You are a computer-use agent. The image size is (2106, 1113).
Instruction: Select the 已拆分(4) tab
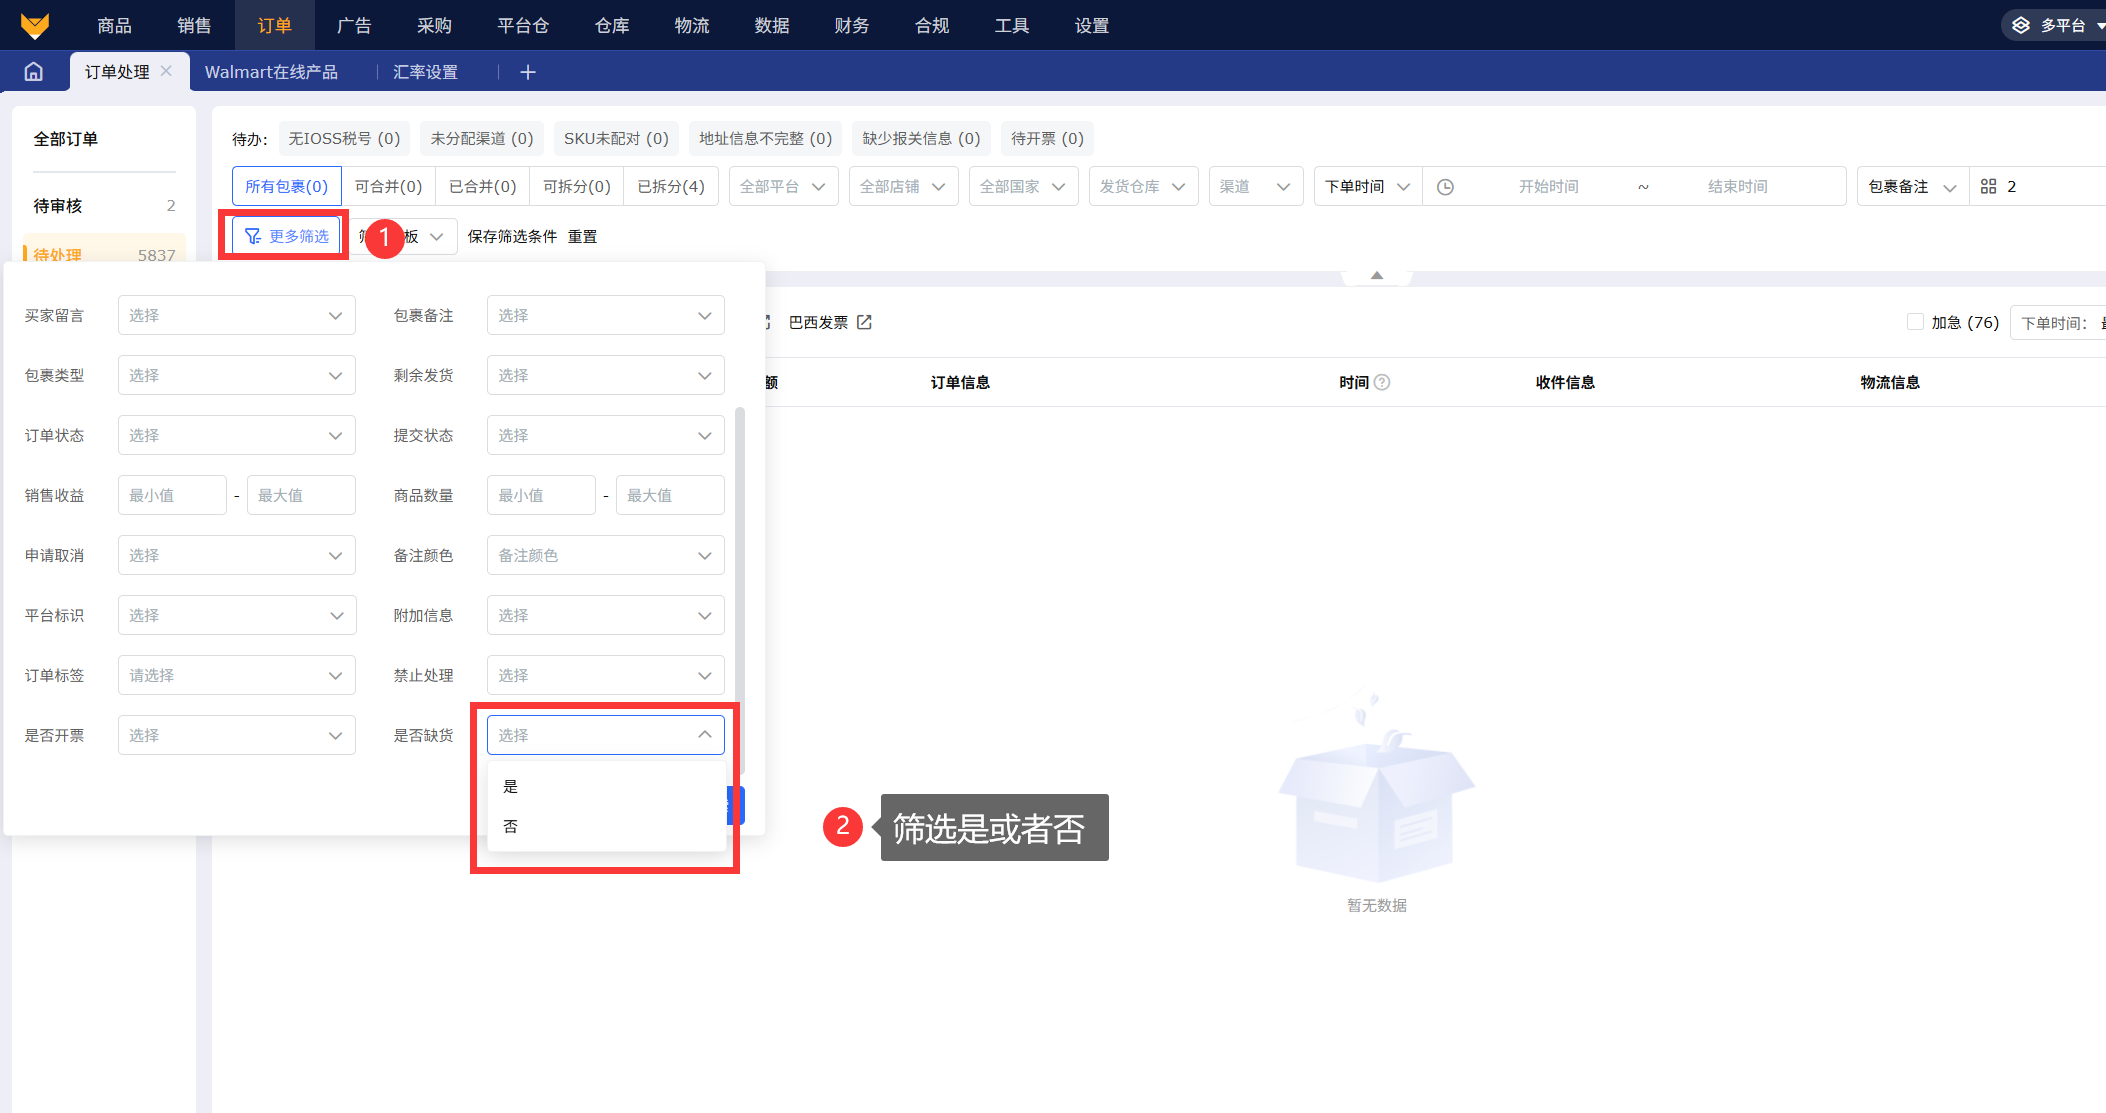coord(671,187)
